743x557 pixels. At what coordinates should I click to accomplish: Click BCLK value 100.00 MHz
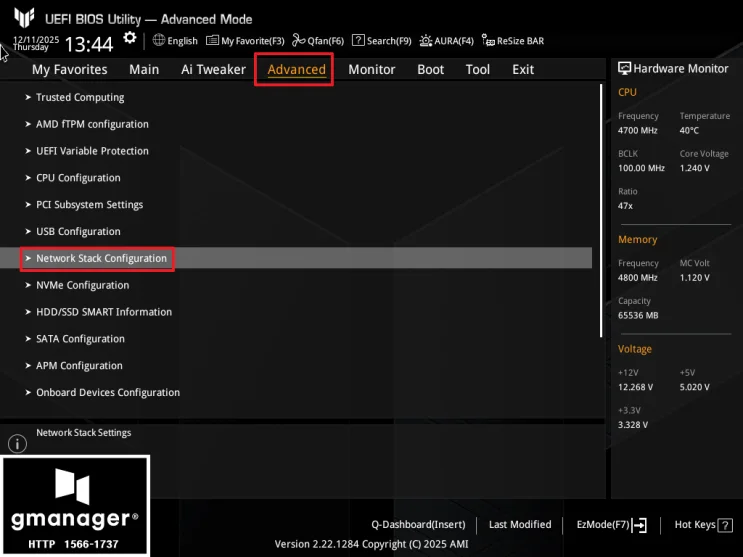(641, 168)
